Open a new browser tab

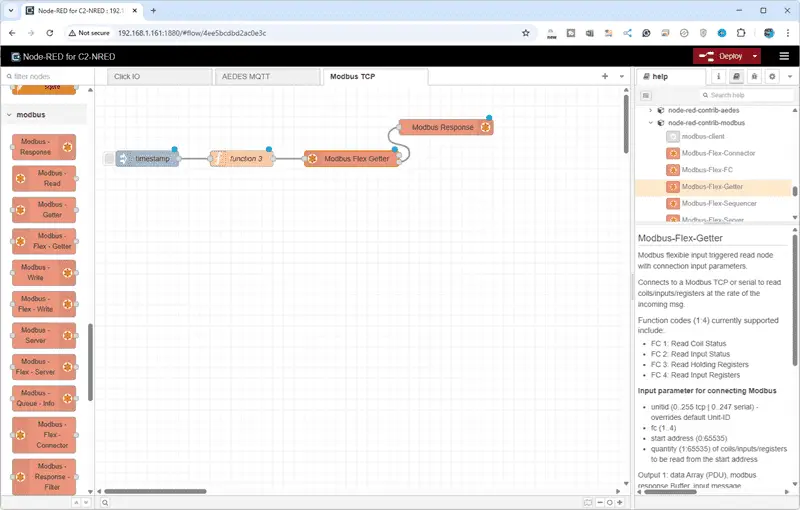click(153, 10)
